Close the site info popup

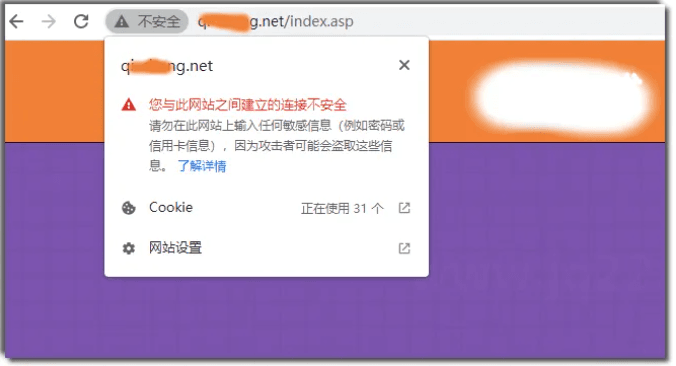click(404, 65)
